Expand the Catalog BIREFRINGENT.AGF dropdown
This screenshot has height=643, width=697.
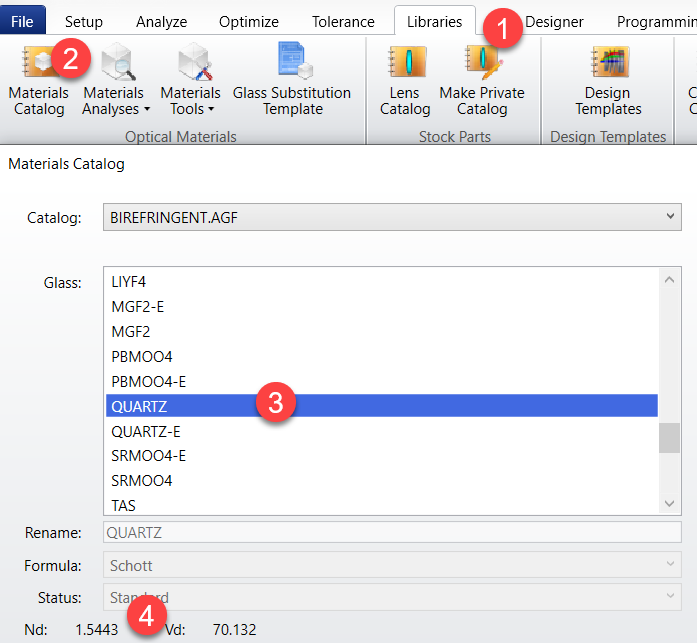392,217
